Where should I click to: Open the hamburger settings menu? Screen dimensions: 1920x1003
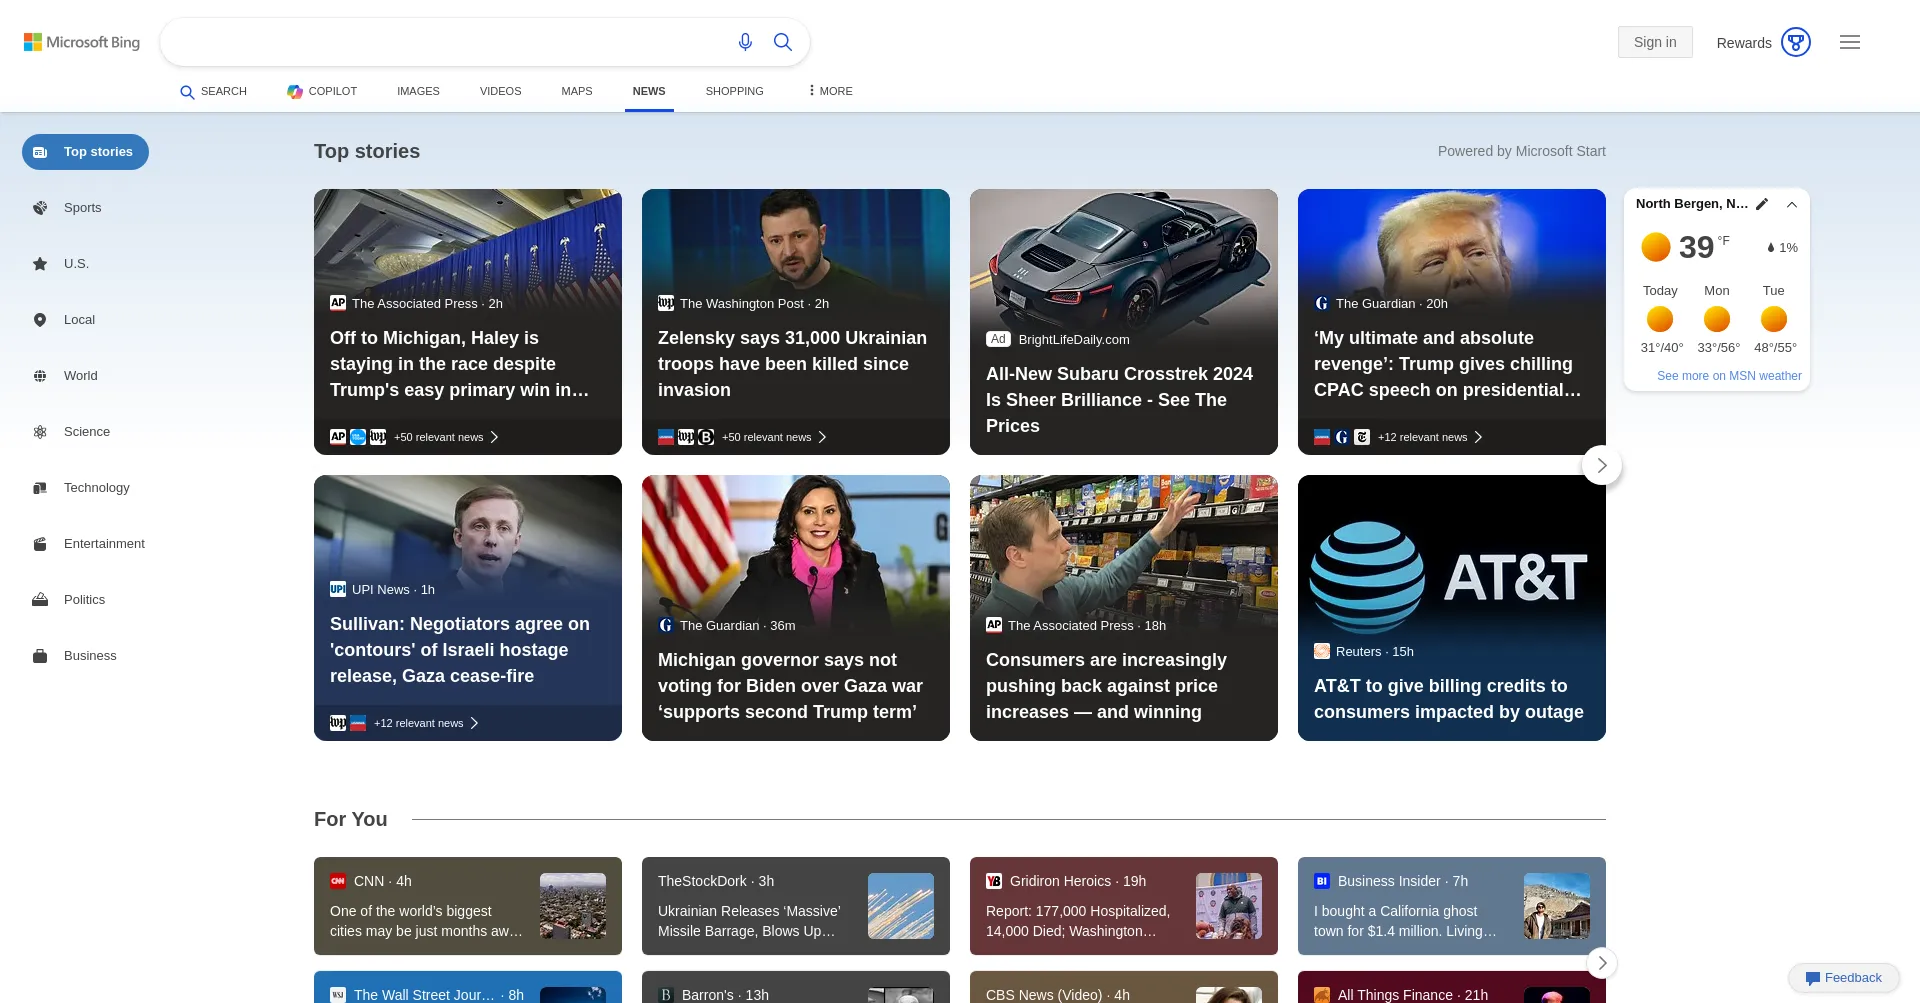(x=1850, y=42)
